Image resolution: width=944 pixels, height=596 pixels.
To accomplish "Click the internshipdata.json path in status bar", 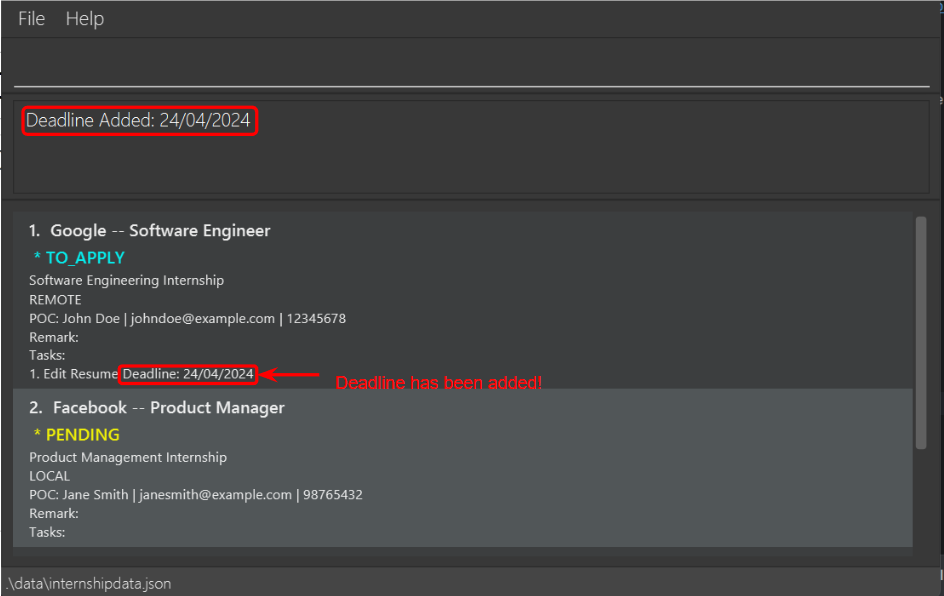I will click(x=80, y=583).
